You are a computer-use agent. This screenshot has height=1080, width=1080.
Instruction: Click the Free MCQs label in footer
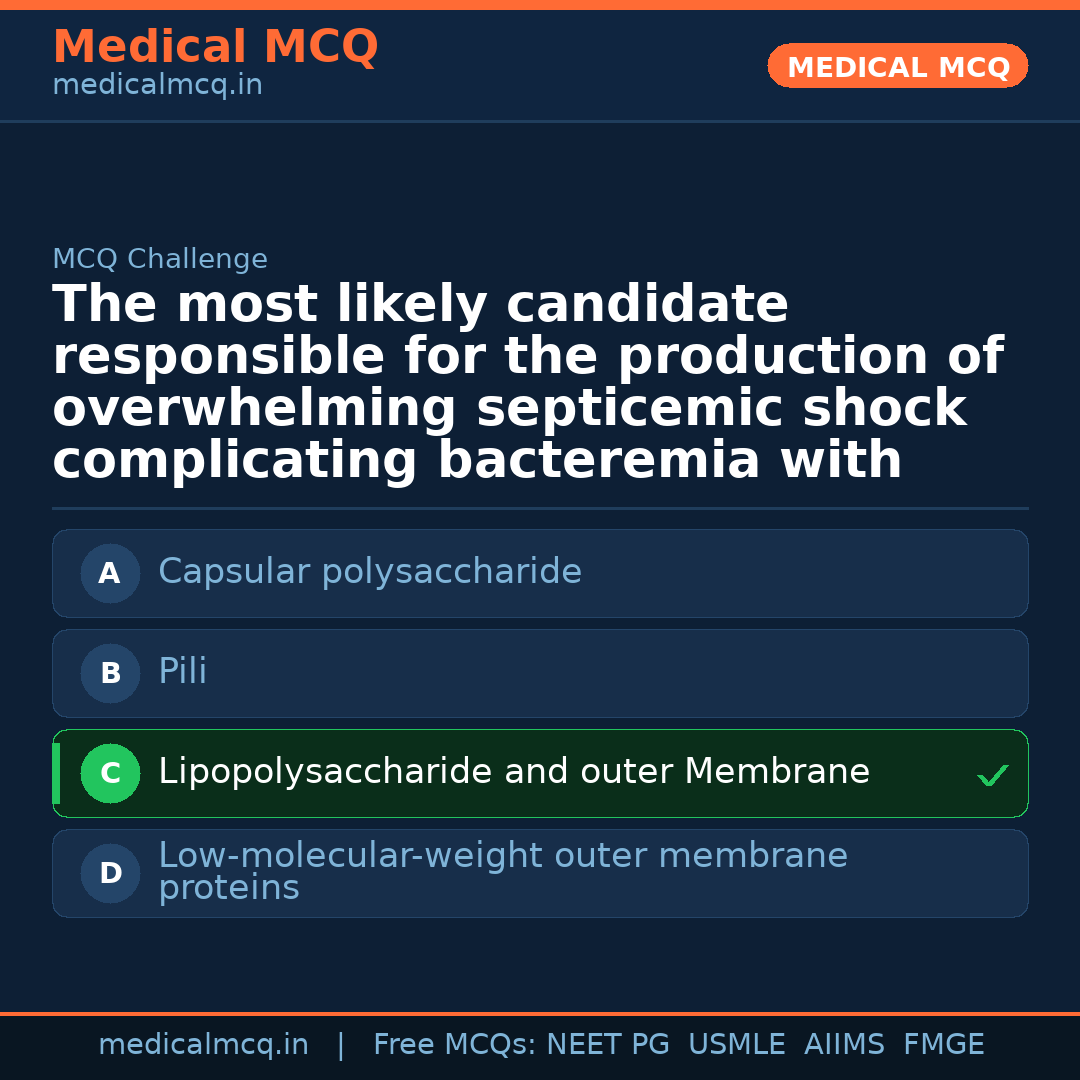pos(455,1045)
